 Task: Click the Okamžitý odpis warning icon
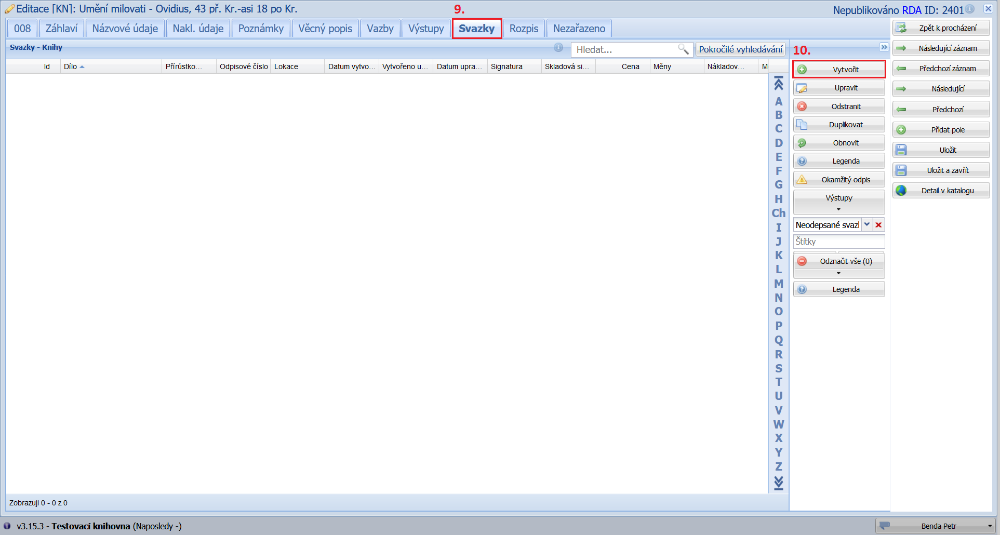[x=802, y=179]
